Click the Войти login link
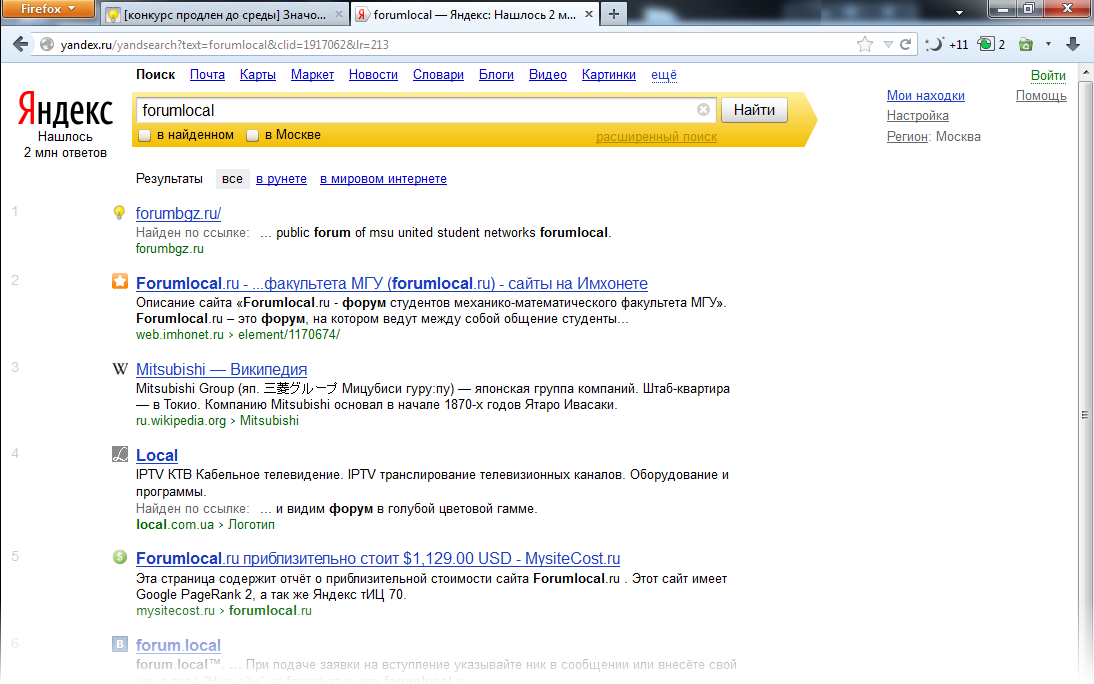The width and height of the screenshot is (1094, 684). coord(1048,75)
